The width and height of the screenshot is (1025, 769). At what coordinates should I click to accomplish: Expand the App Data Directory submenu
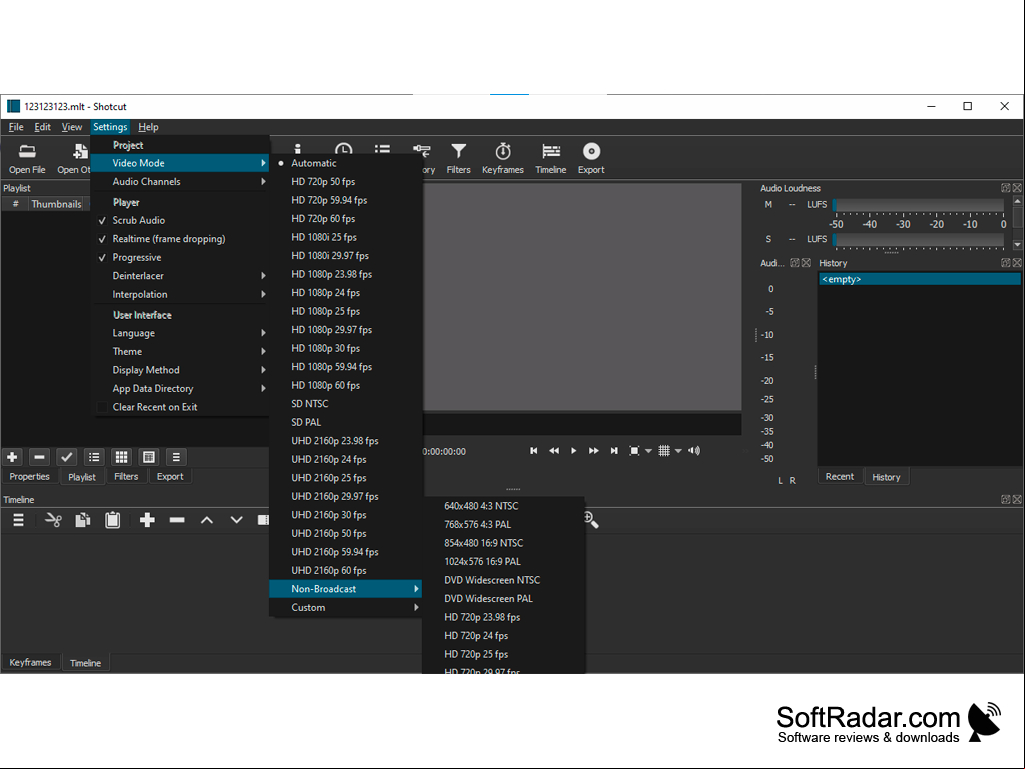[x=180, y=388]
